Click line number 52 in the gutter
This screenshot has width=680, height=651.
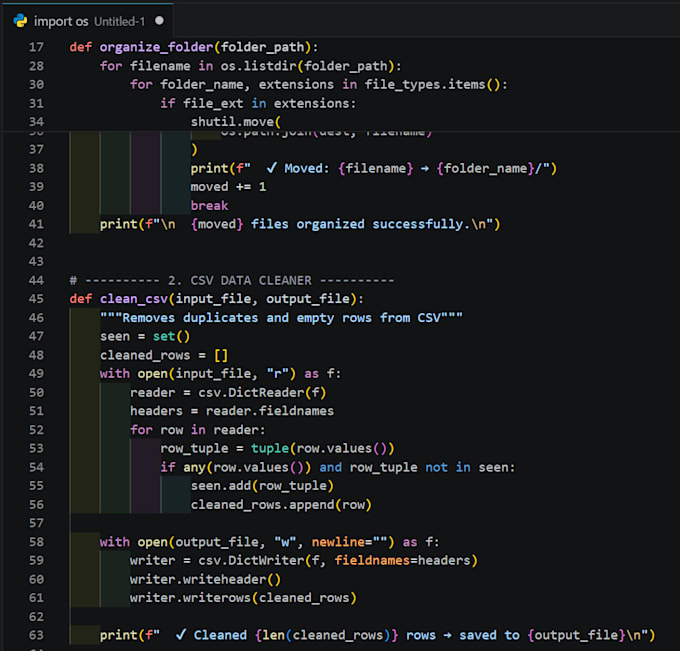tap(36, 430)
